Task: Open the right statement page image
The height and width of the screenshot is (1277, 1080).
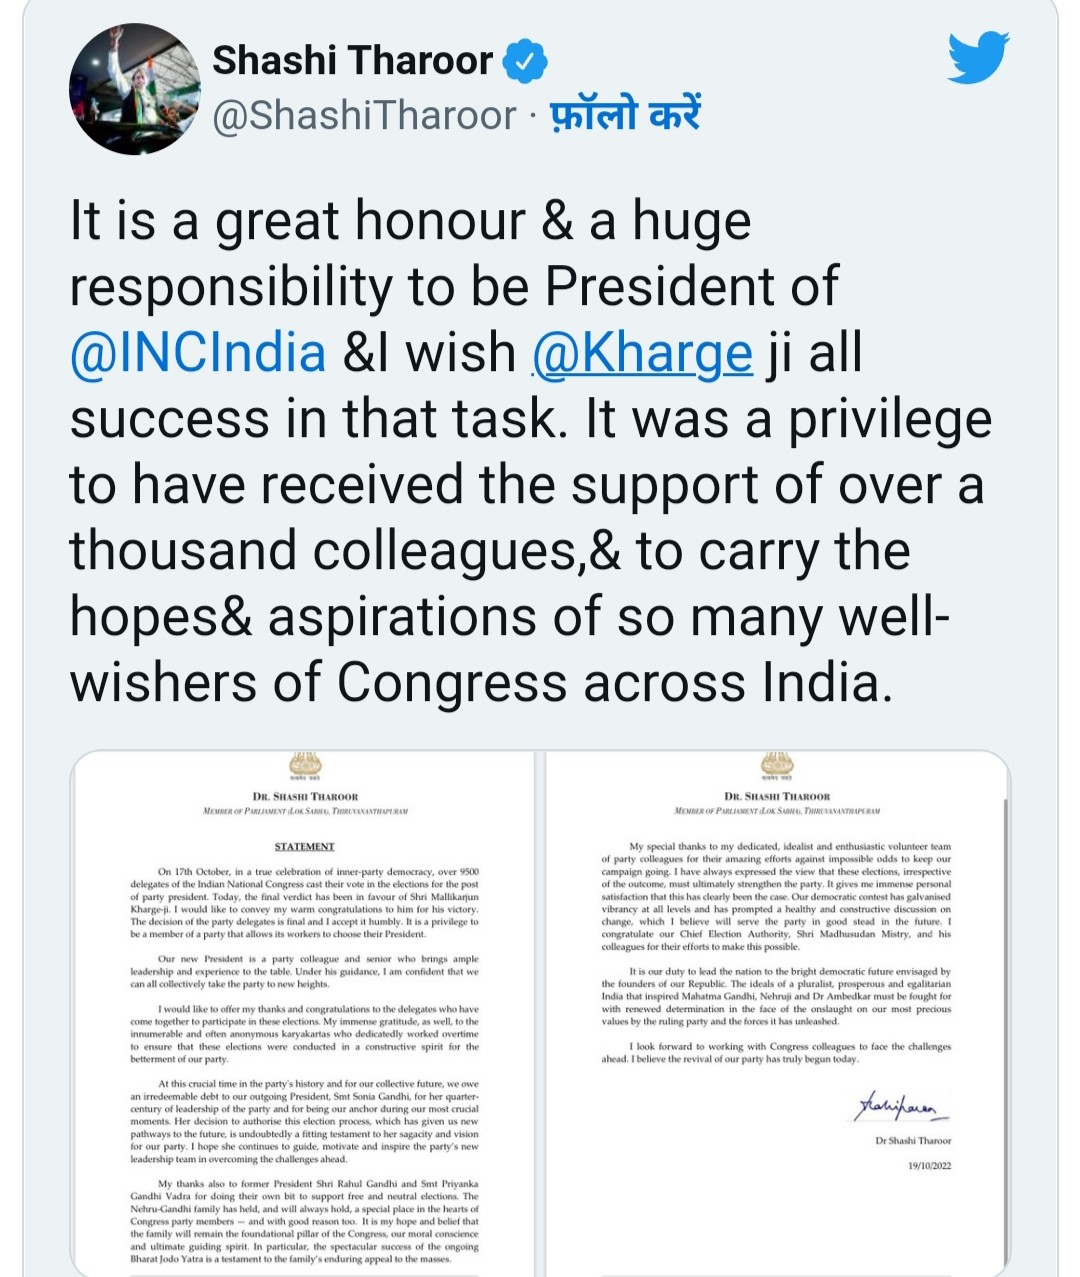Action: (777, 1010)
